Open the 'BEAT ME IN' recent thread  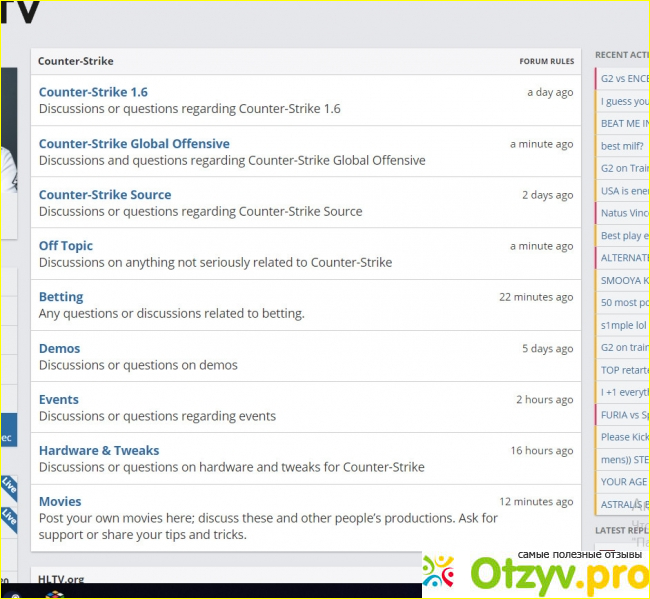click(x=624, y=123)
